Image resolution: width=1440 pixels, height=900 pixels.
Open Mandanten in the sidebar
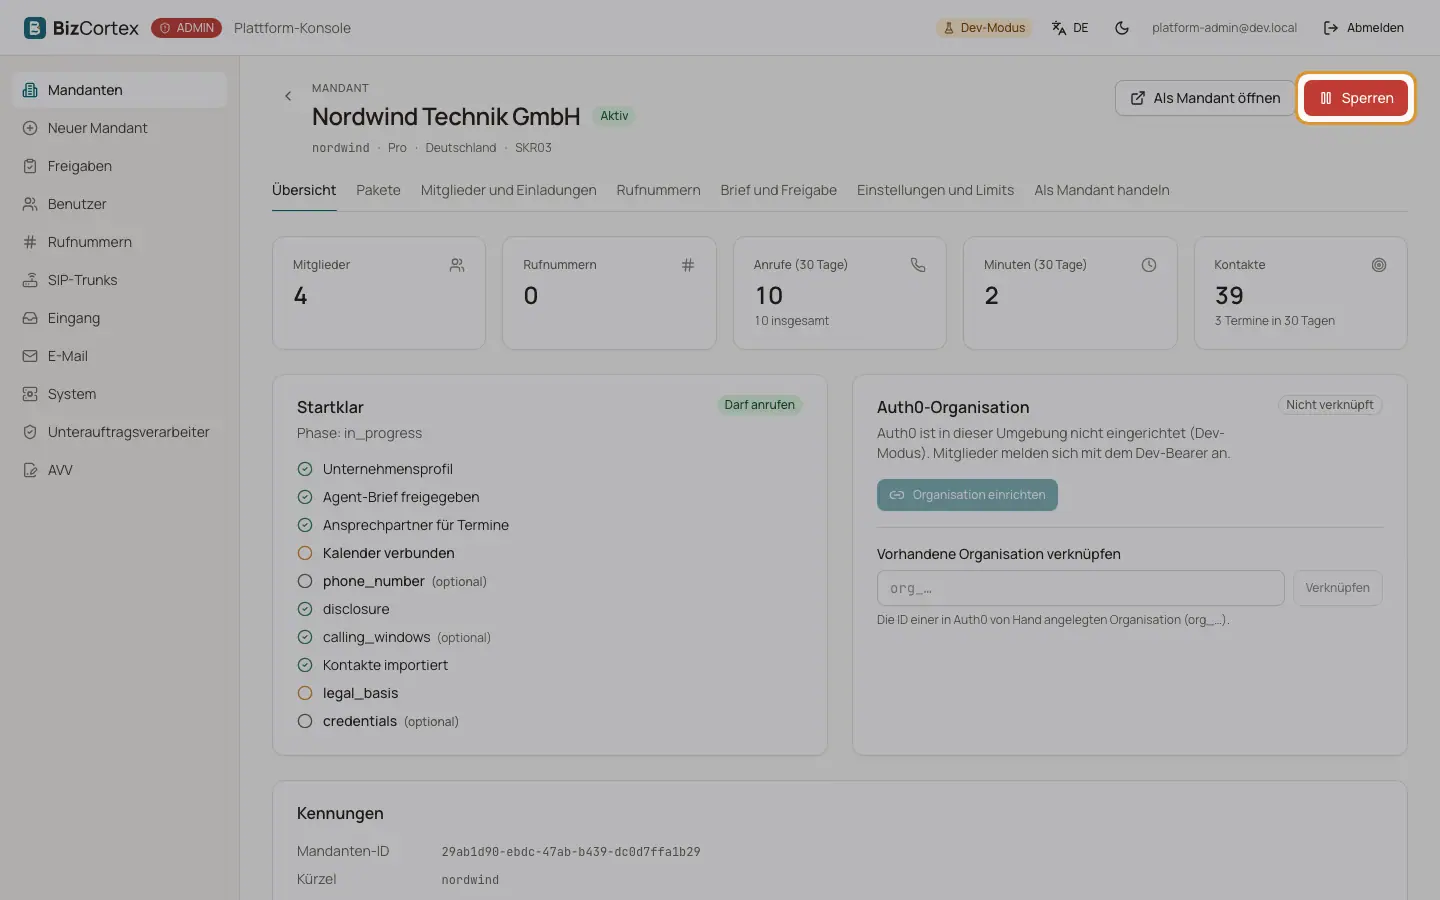[120, 90]
